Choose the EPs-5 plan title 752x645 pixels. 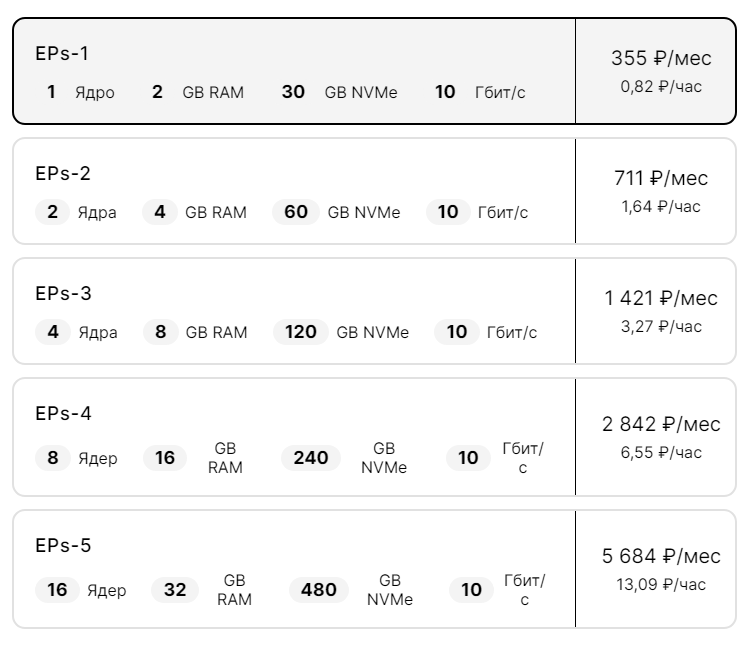click(63, 545)
